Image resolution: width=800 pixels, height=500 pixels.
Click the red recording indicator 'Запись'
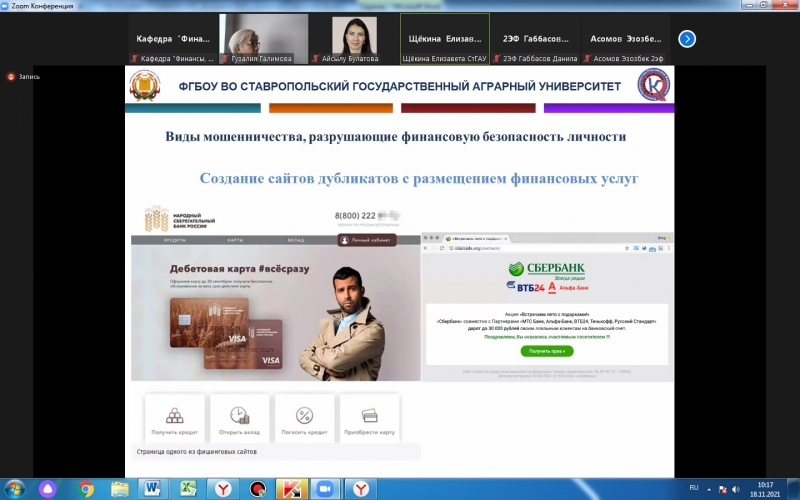pos(24,77)
